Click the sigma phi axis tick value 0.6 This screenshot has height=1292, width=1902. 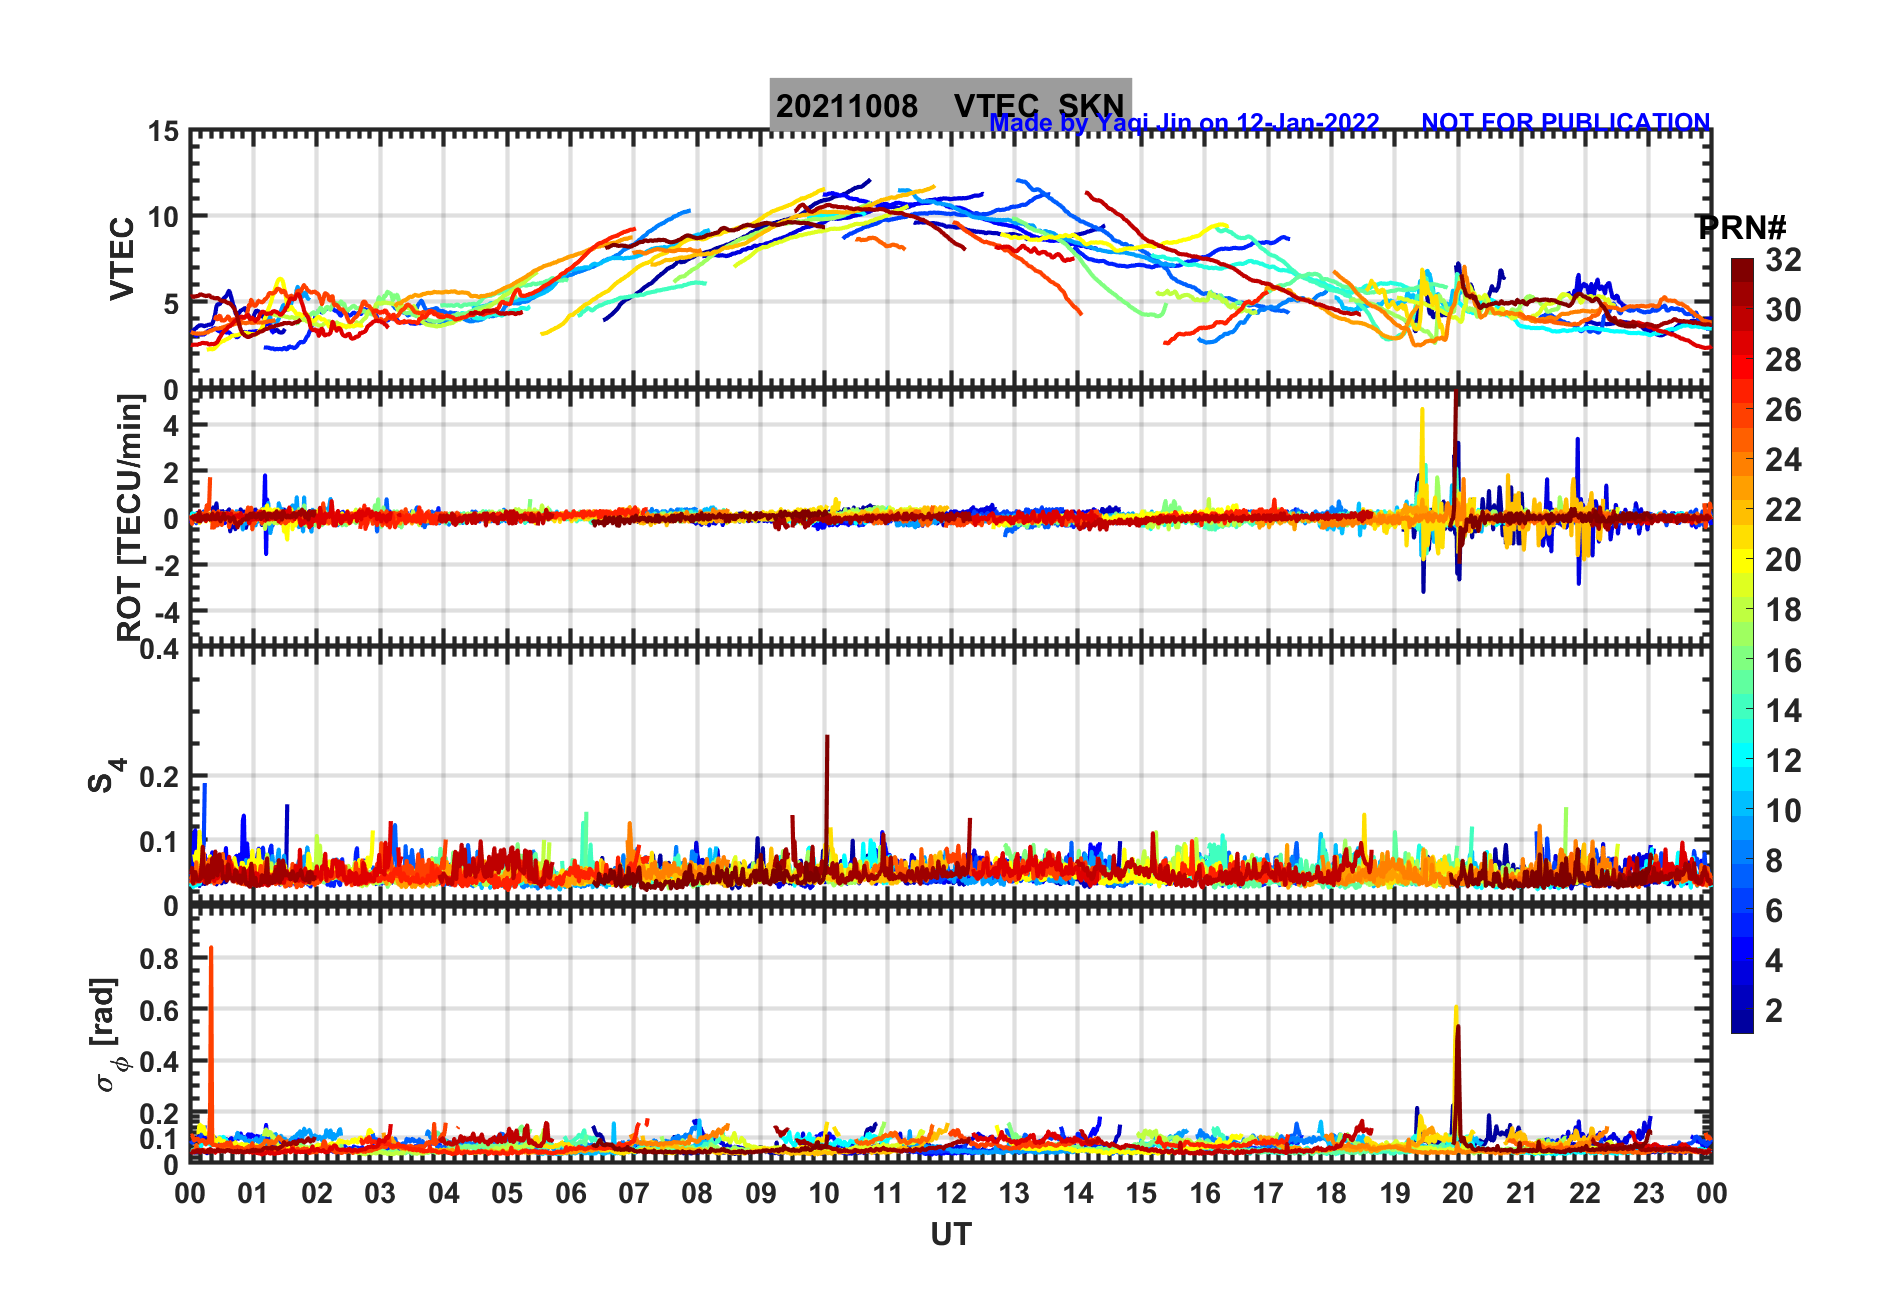coord(160,1011)
